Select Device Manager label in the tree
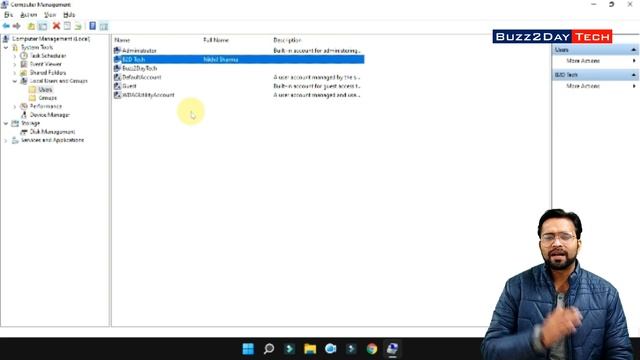The image size is (640, 360). point(49,115)
